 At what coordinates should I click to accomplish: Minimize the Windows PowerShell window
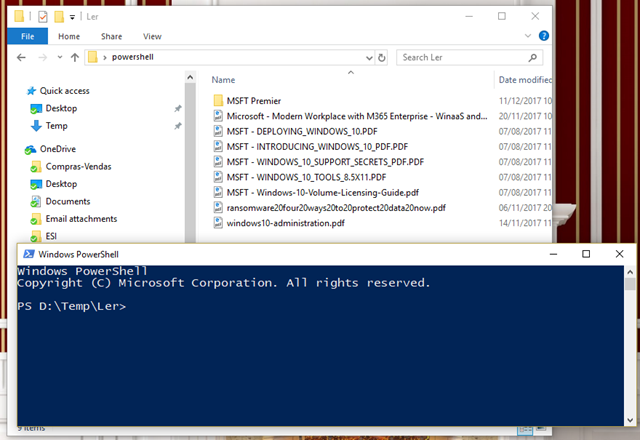click(553, 254)
